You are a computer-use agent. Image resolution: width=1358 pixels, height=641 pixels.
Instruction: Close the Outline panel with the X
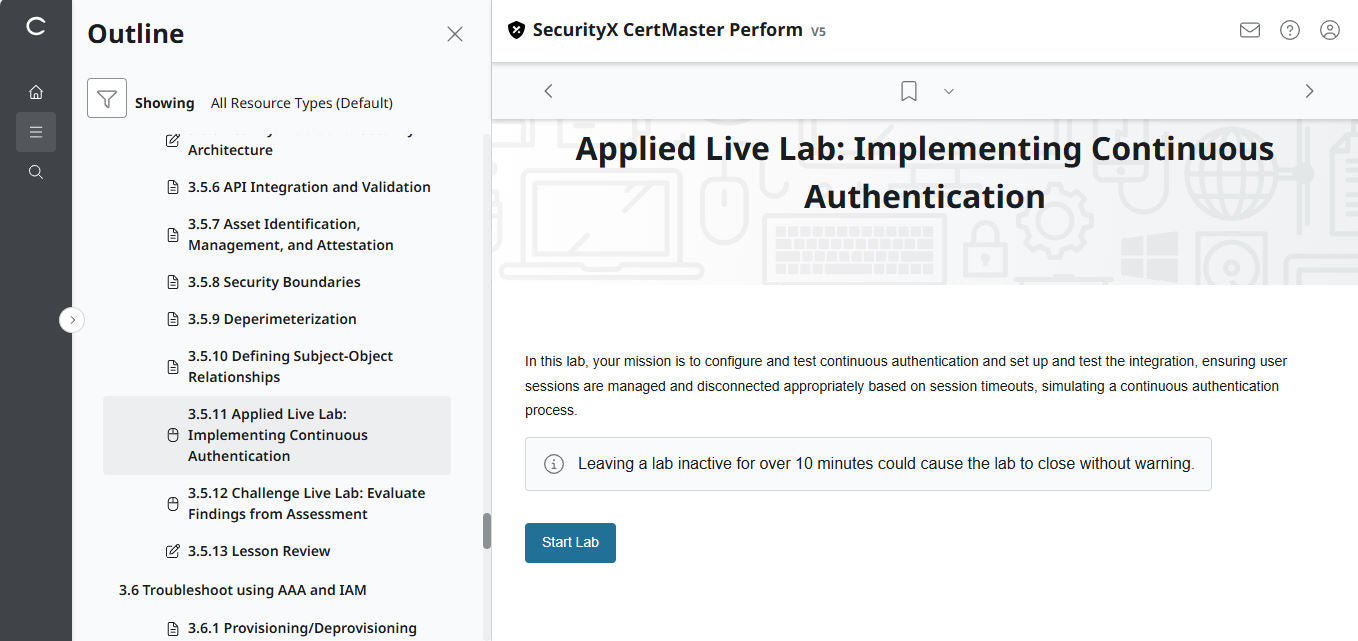455,33
